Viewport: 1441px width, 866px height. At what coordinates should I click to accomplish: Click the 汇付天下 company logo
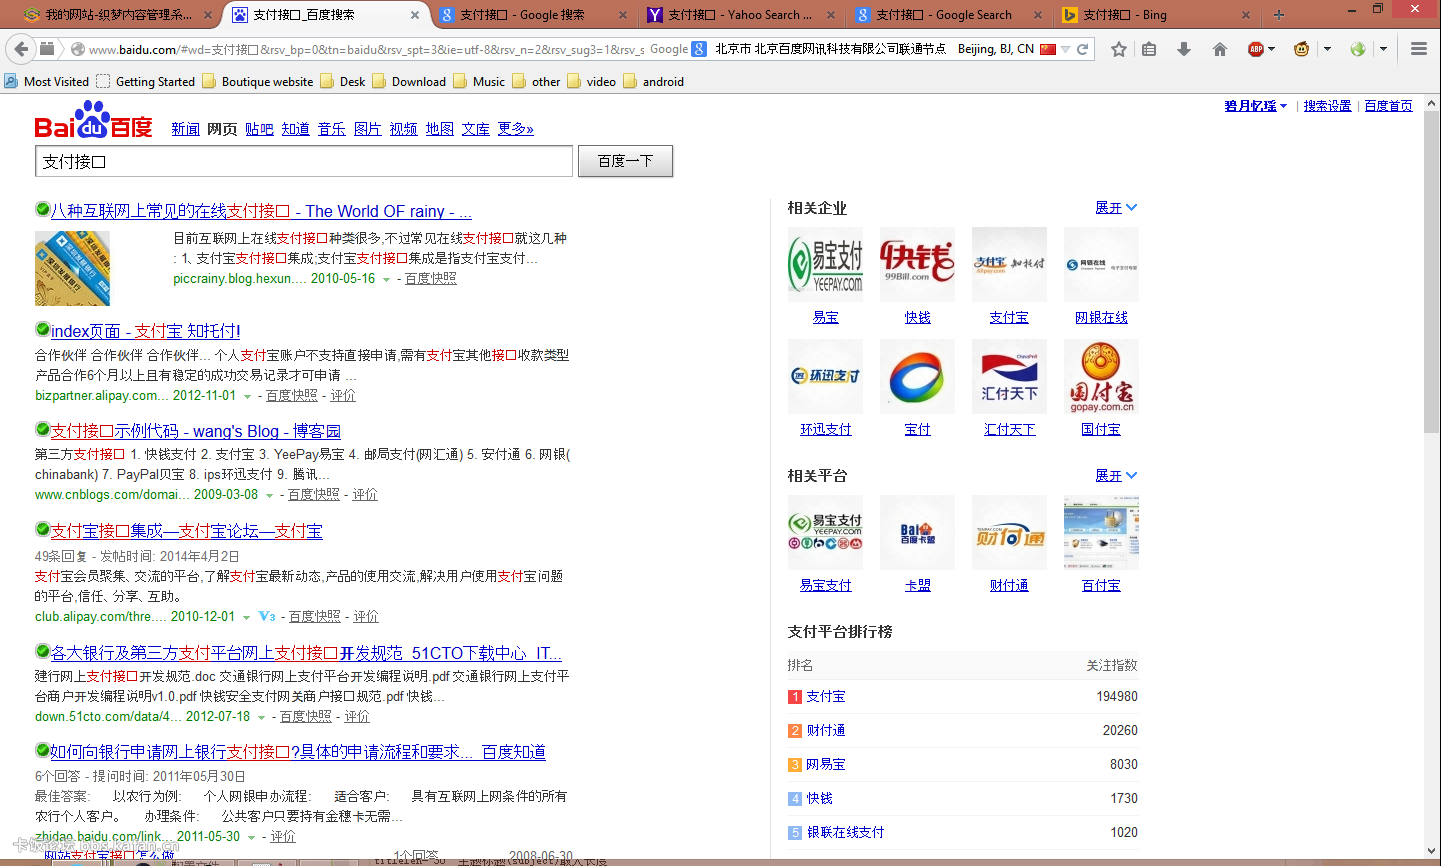[1009, 376]
